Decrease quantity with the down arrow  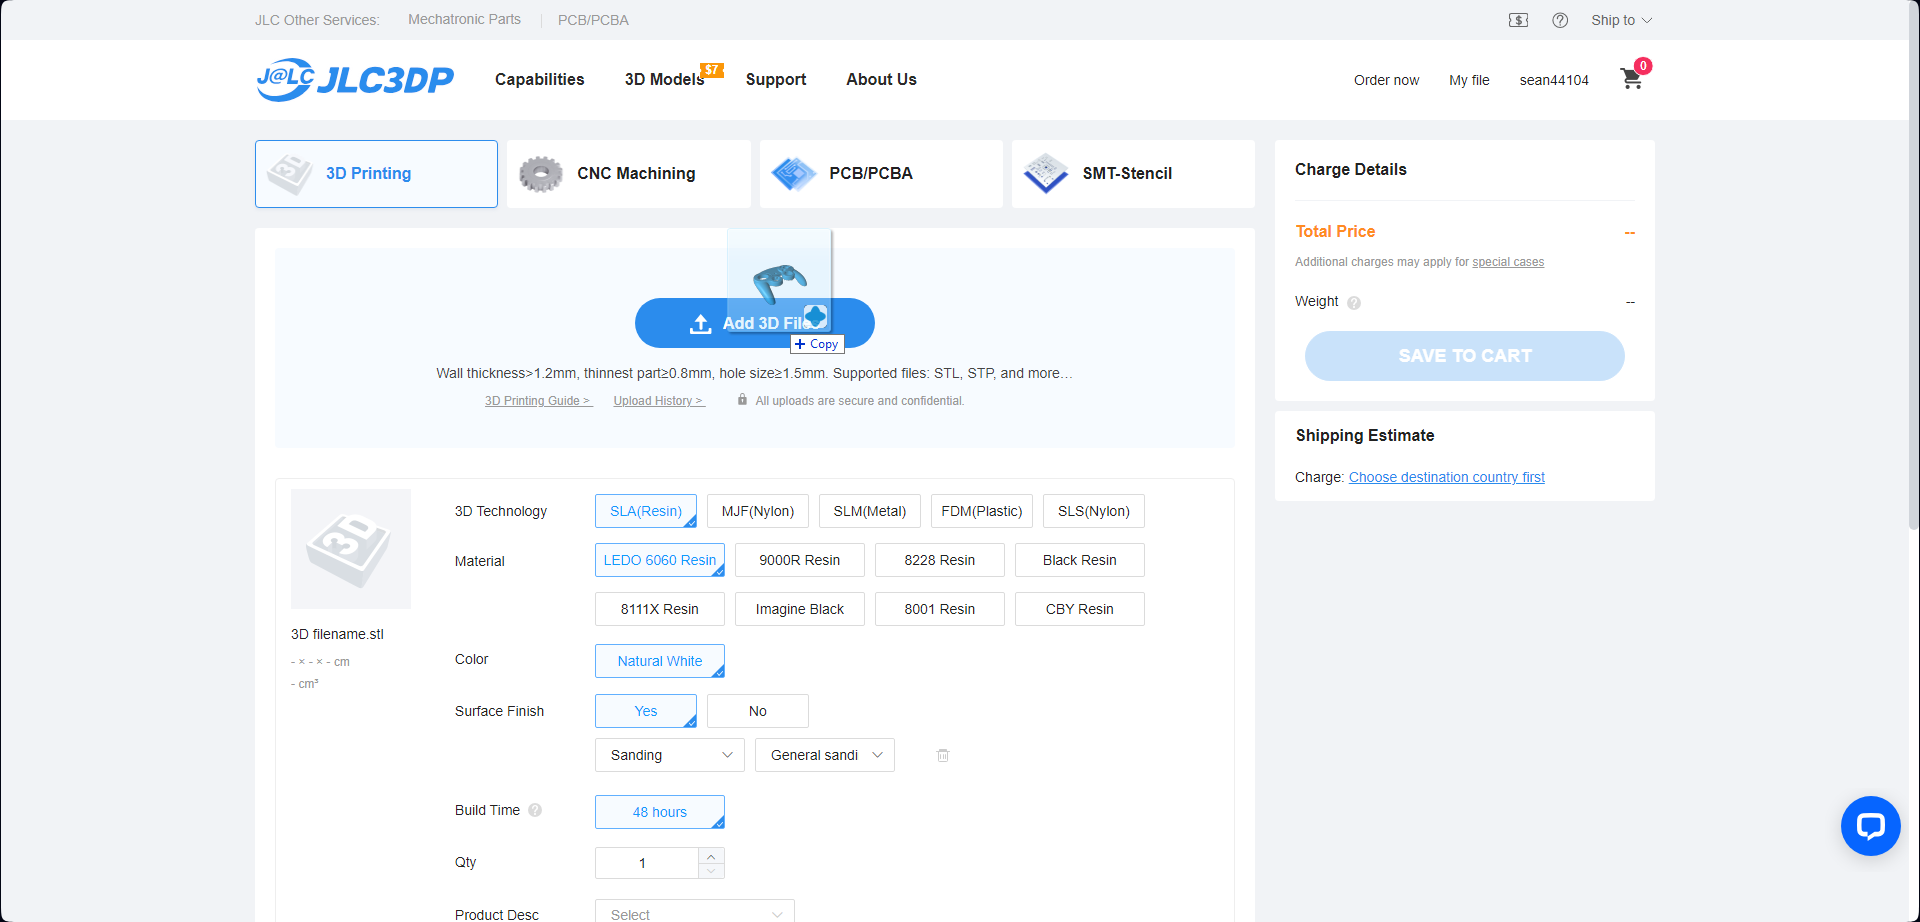point(711,871)
